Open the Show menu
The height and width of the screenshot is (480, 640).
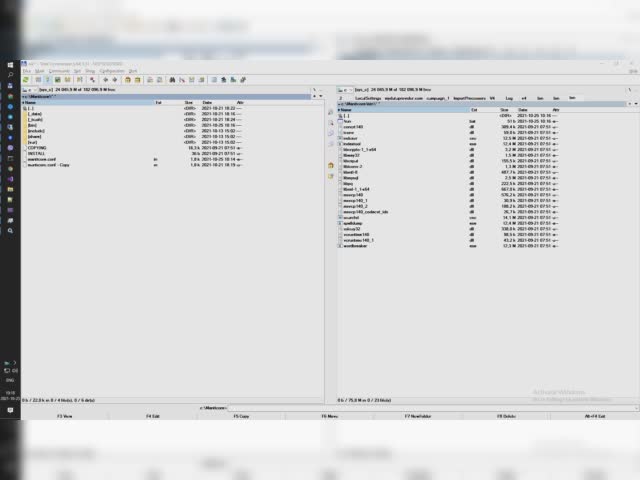click(x=90, y=71)
